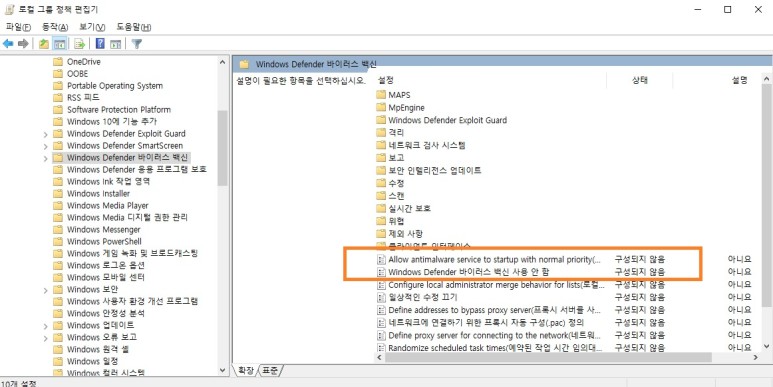The image size is (773, 387).
Task: Click the Up one level folder icon
Action: [x=44, y=44]
